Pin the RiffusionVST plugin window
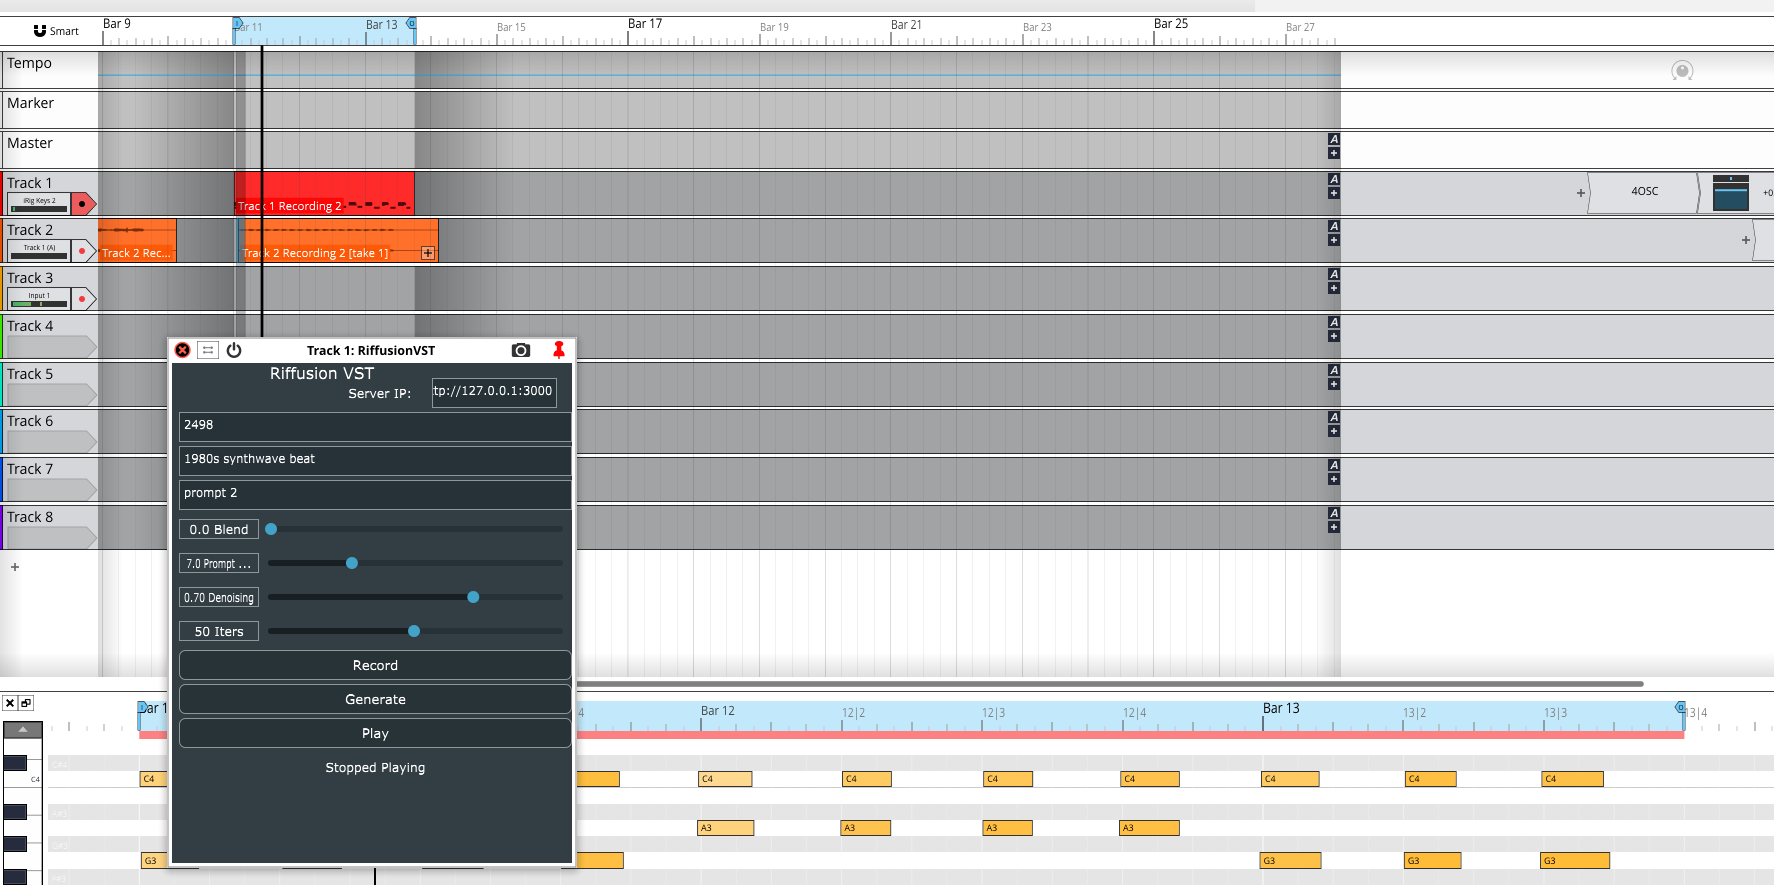Screen dimensions: 1774x885 pyautogui.click(x=559, y=350)
